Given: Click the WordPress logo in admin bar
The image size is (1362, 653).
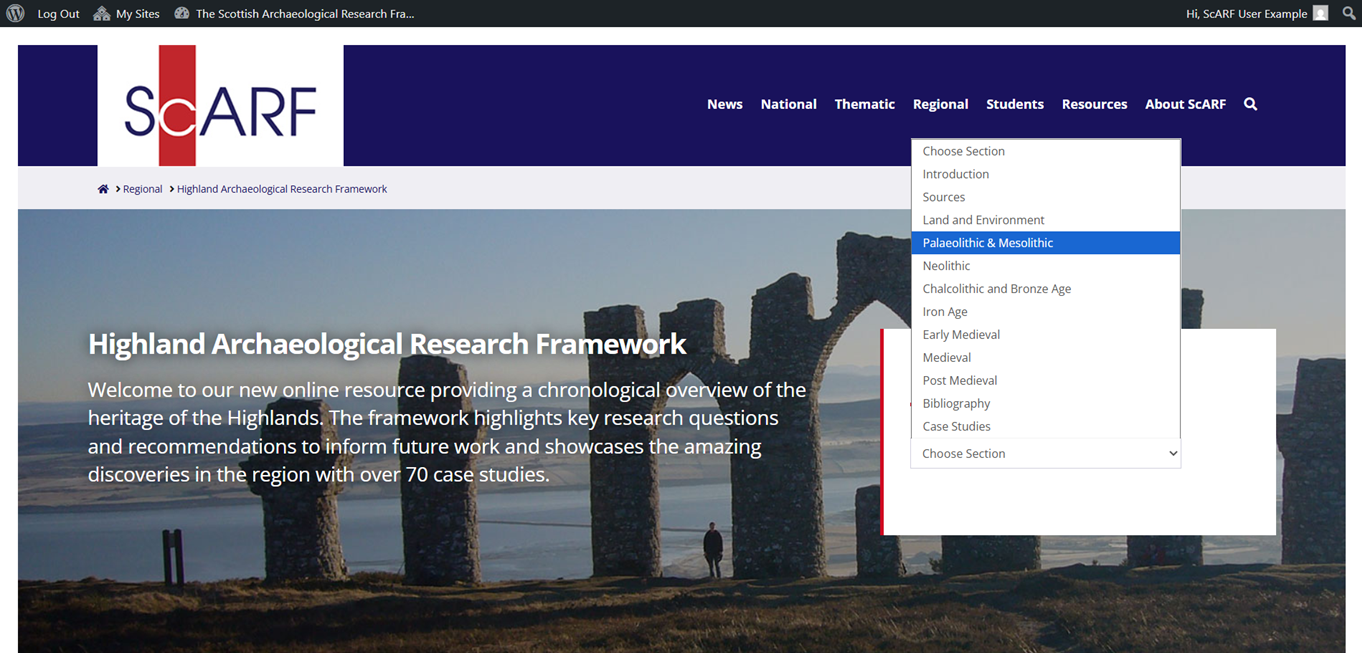Looking at the screenshot, I should coord(15,13).
